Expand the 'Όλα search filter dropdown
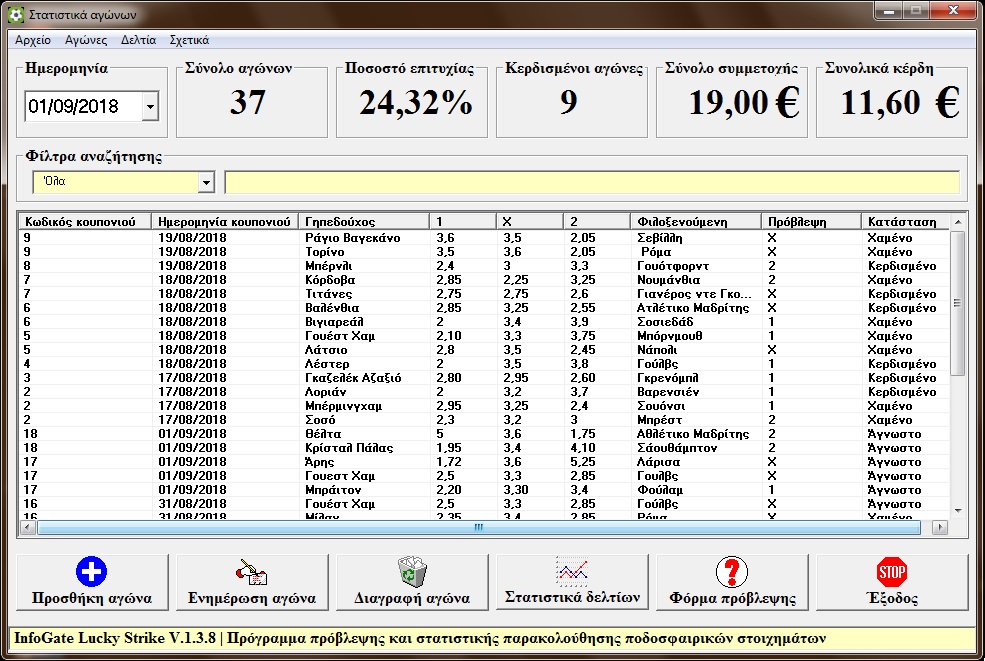The width and height of the screenshot is (985, 661). point(206,183)
